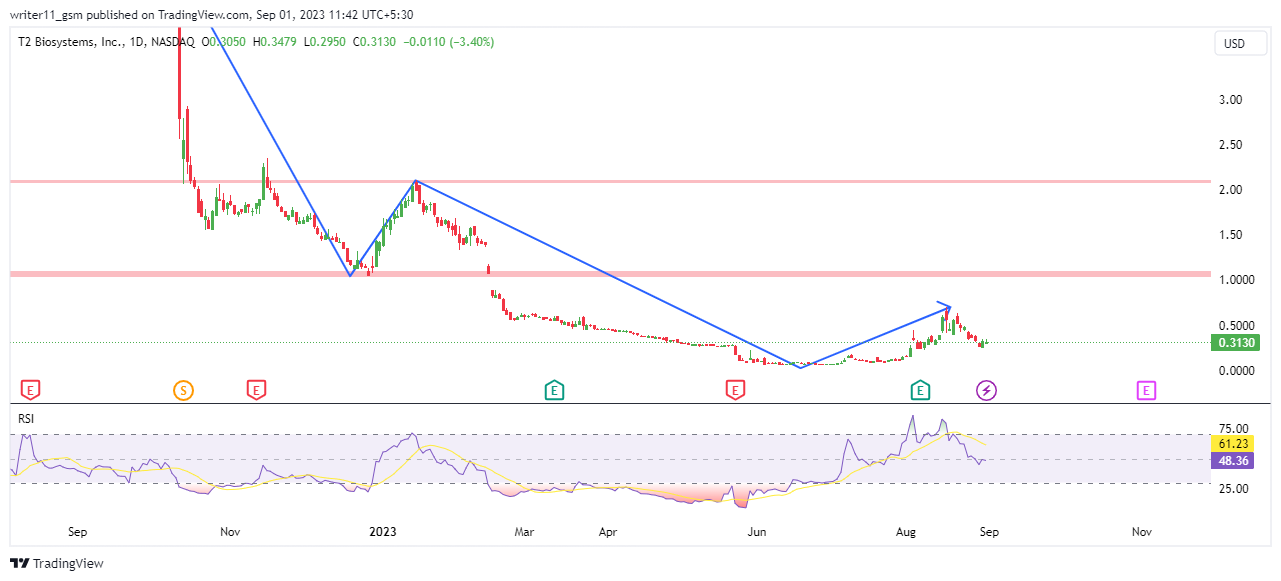Click the 3.00 price axis label
Viewport: 1281px width, 581px height.
1230,100
